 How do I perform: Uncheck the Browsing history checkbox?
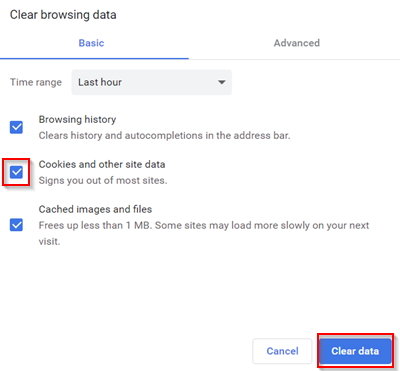tap(16, 127)
